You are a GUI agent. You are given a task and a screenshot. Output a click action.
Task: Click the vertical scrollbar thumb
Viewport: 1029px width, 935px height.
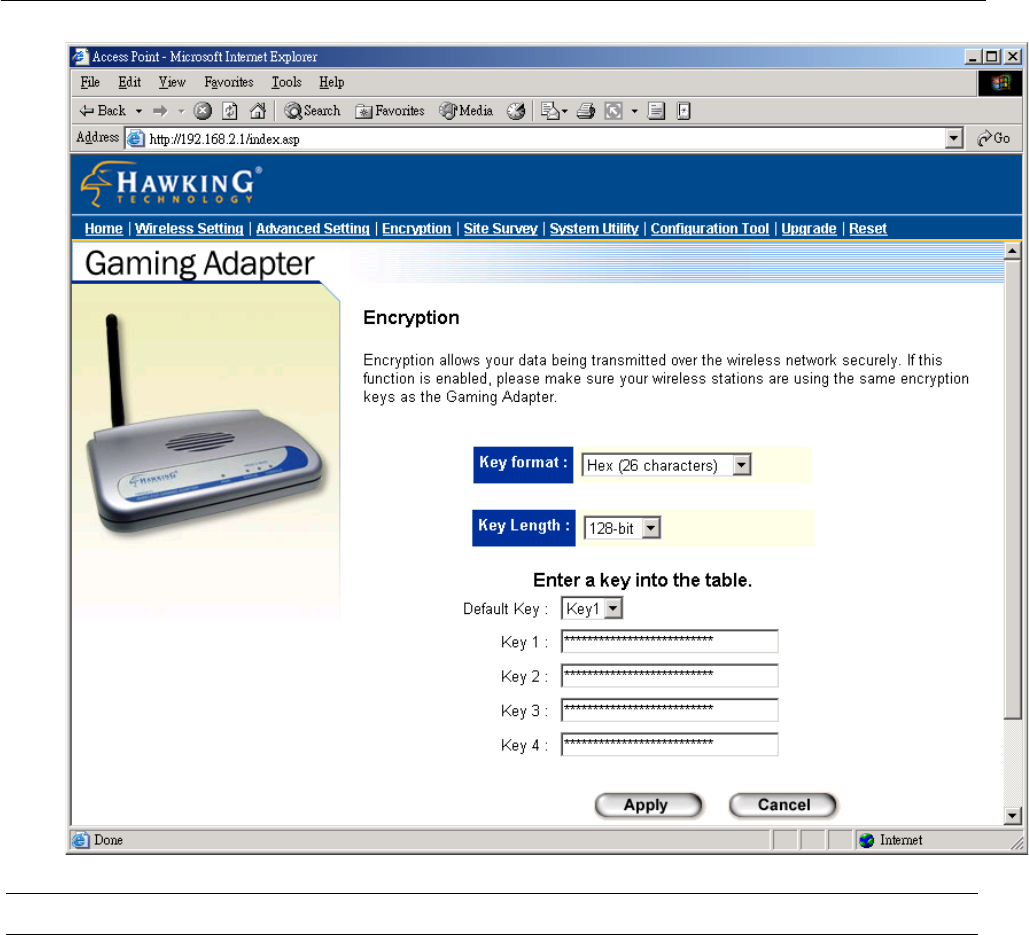[1012, 489]
